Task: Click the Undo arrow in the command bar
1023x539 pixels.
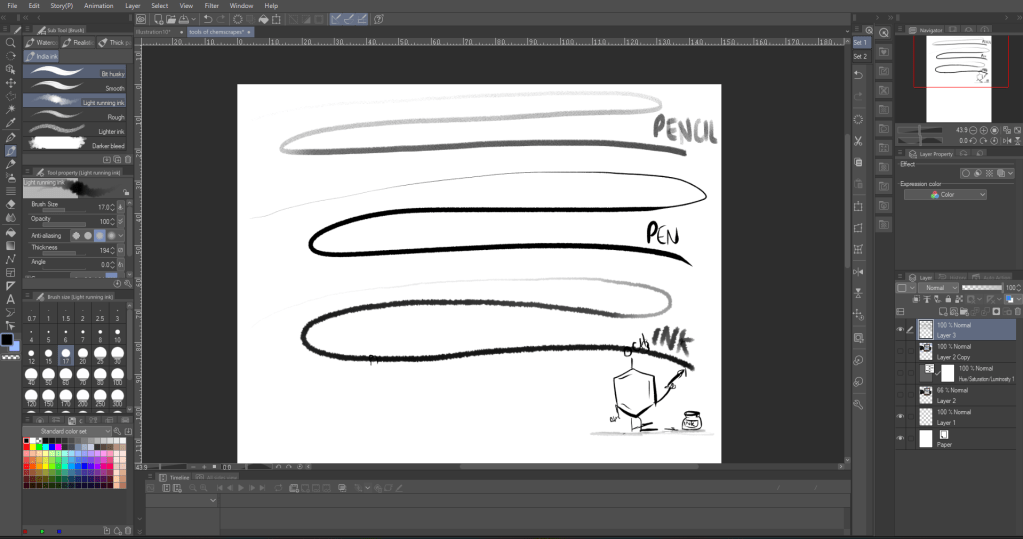Action: (206, 19)
